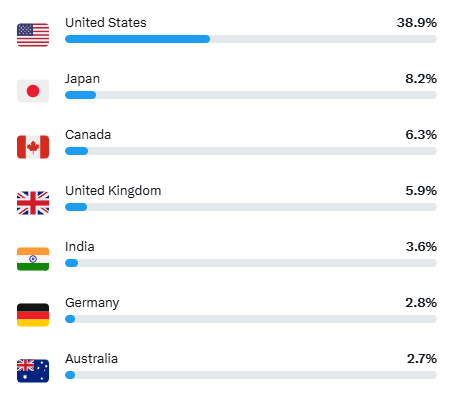Select the Canada country label
Viewport: 452px width, 400px height.
[88, 135]
